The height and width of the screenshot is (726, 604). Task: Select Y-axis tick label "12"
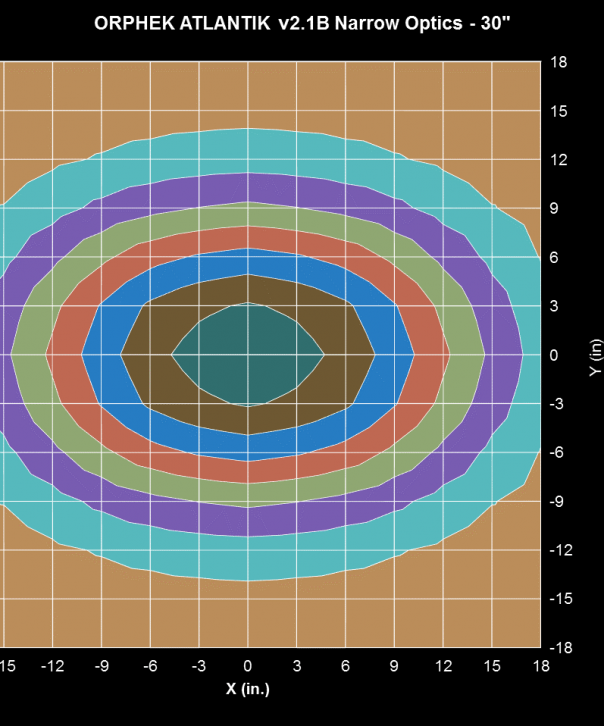(x=559, y=160)
